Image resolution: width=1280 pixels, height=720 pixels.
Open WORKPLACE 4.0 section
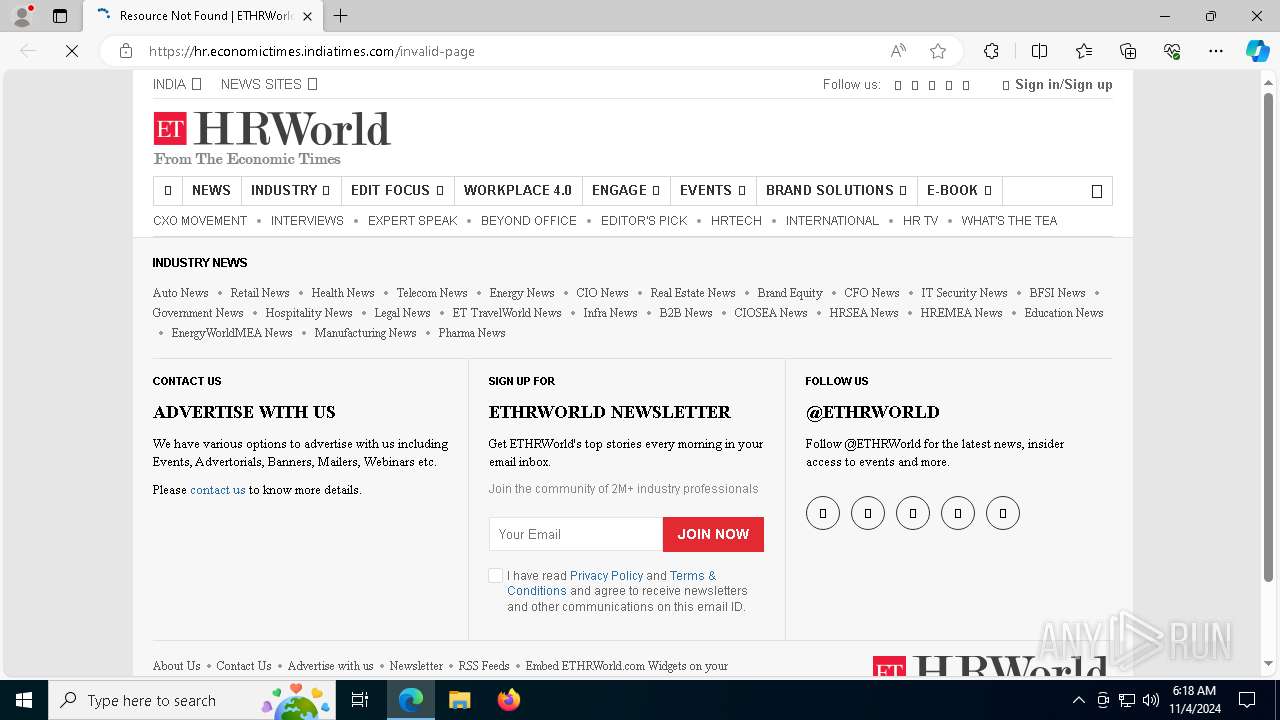518,190
